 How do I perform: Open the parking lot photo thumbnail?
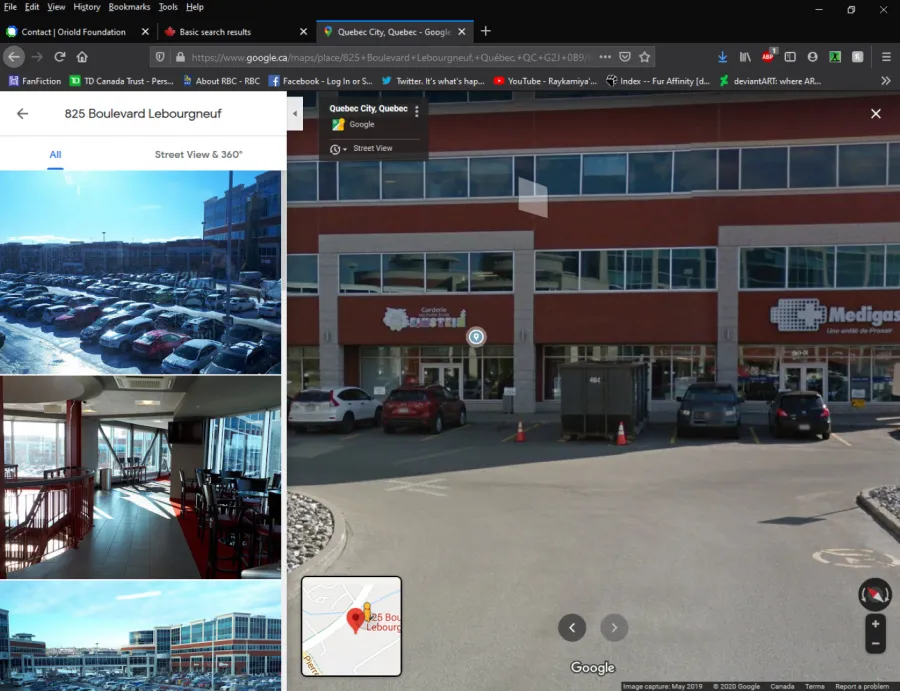point(141,273)
